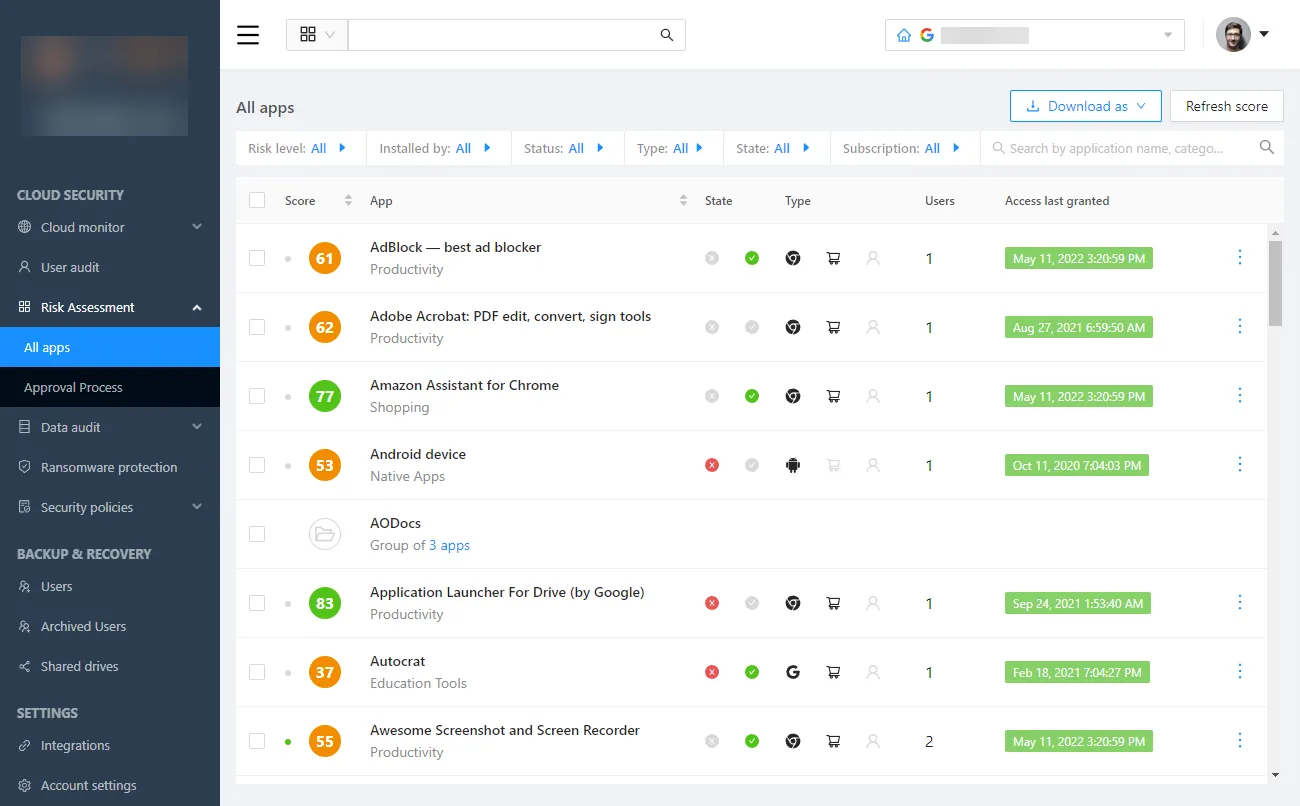
Task: Check the checkbox on the Amazon Assistant row
Action: pos(257,395)
